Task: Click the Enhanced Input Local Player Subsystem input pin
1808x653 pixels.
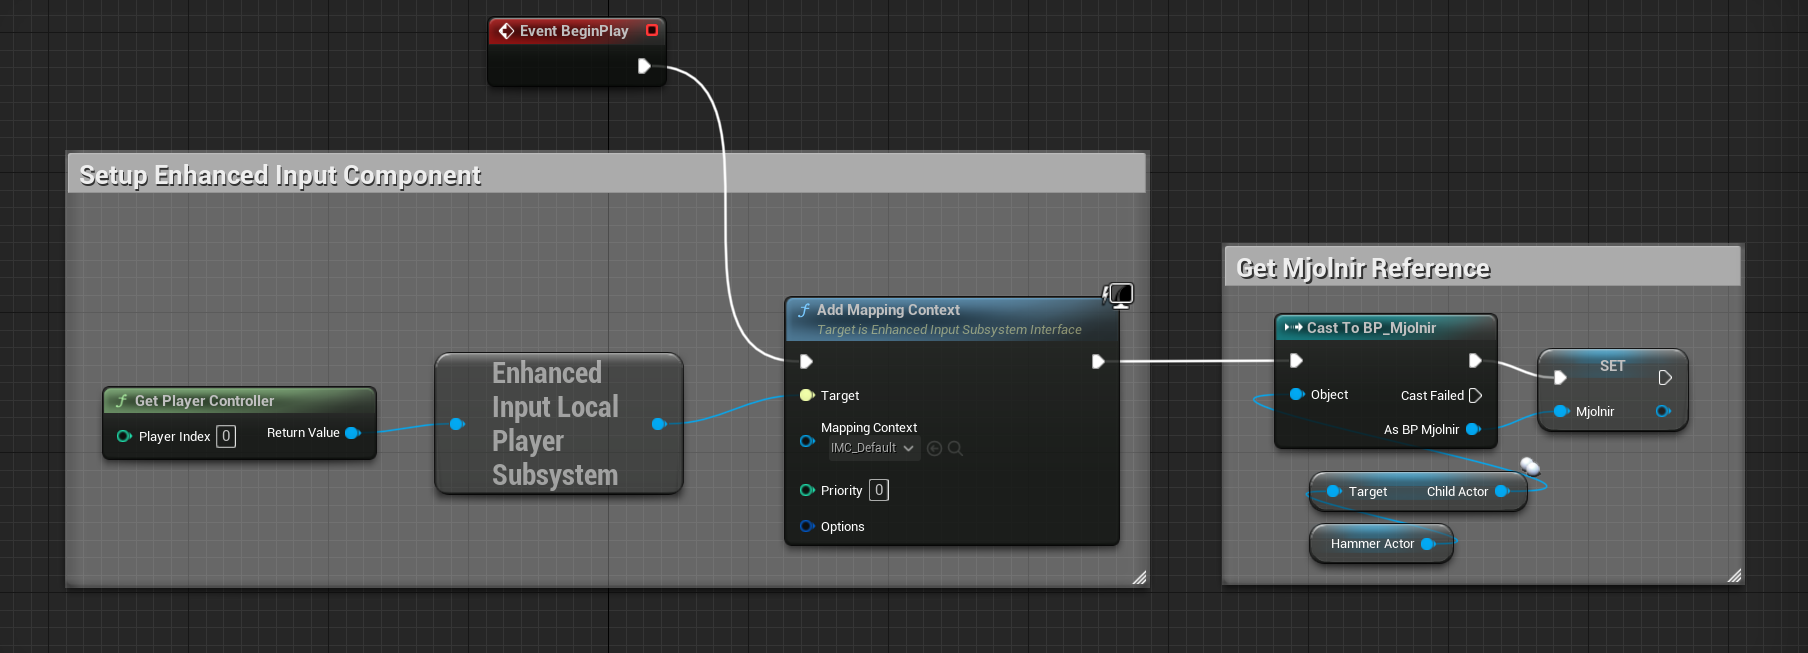Action: pos(457,424)
